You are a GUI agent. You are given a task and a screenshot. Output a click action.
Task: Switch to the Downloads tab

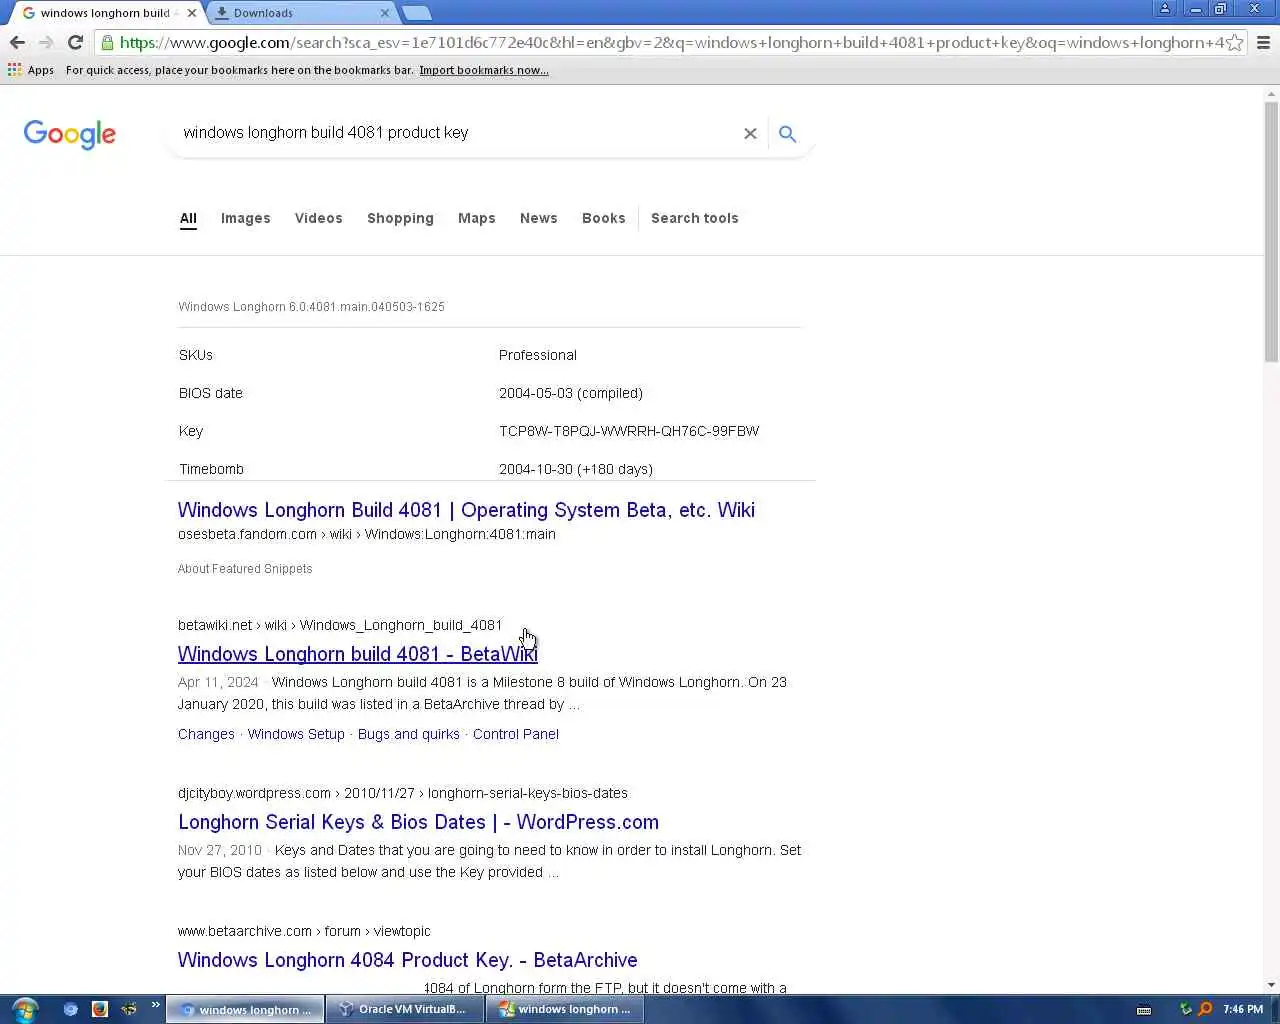[300, 13]
